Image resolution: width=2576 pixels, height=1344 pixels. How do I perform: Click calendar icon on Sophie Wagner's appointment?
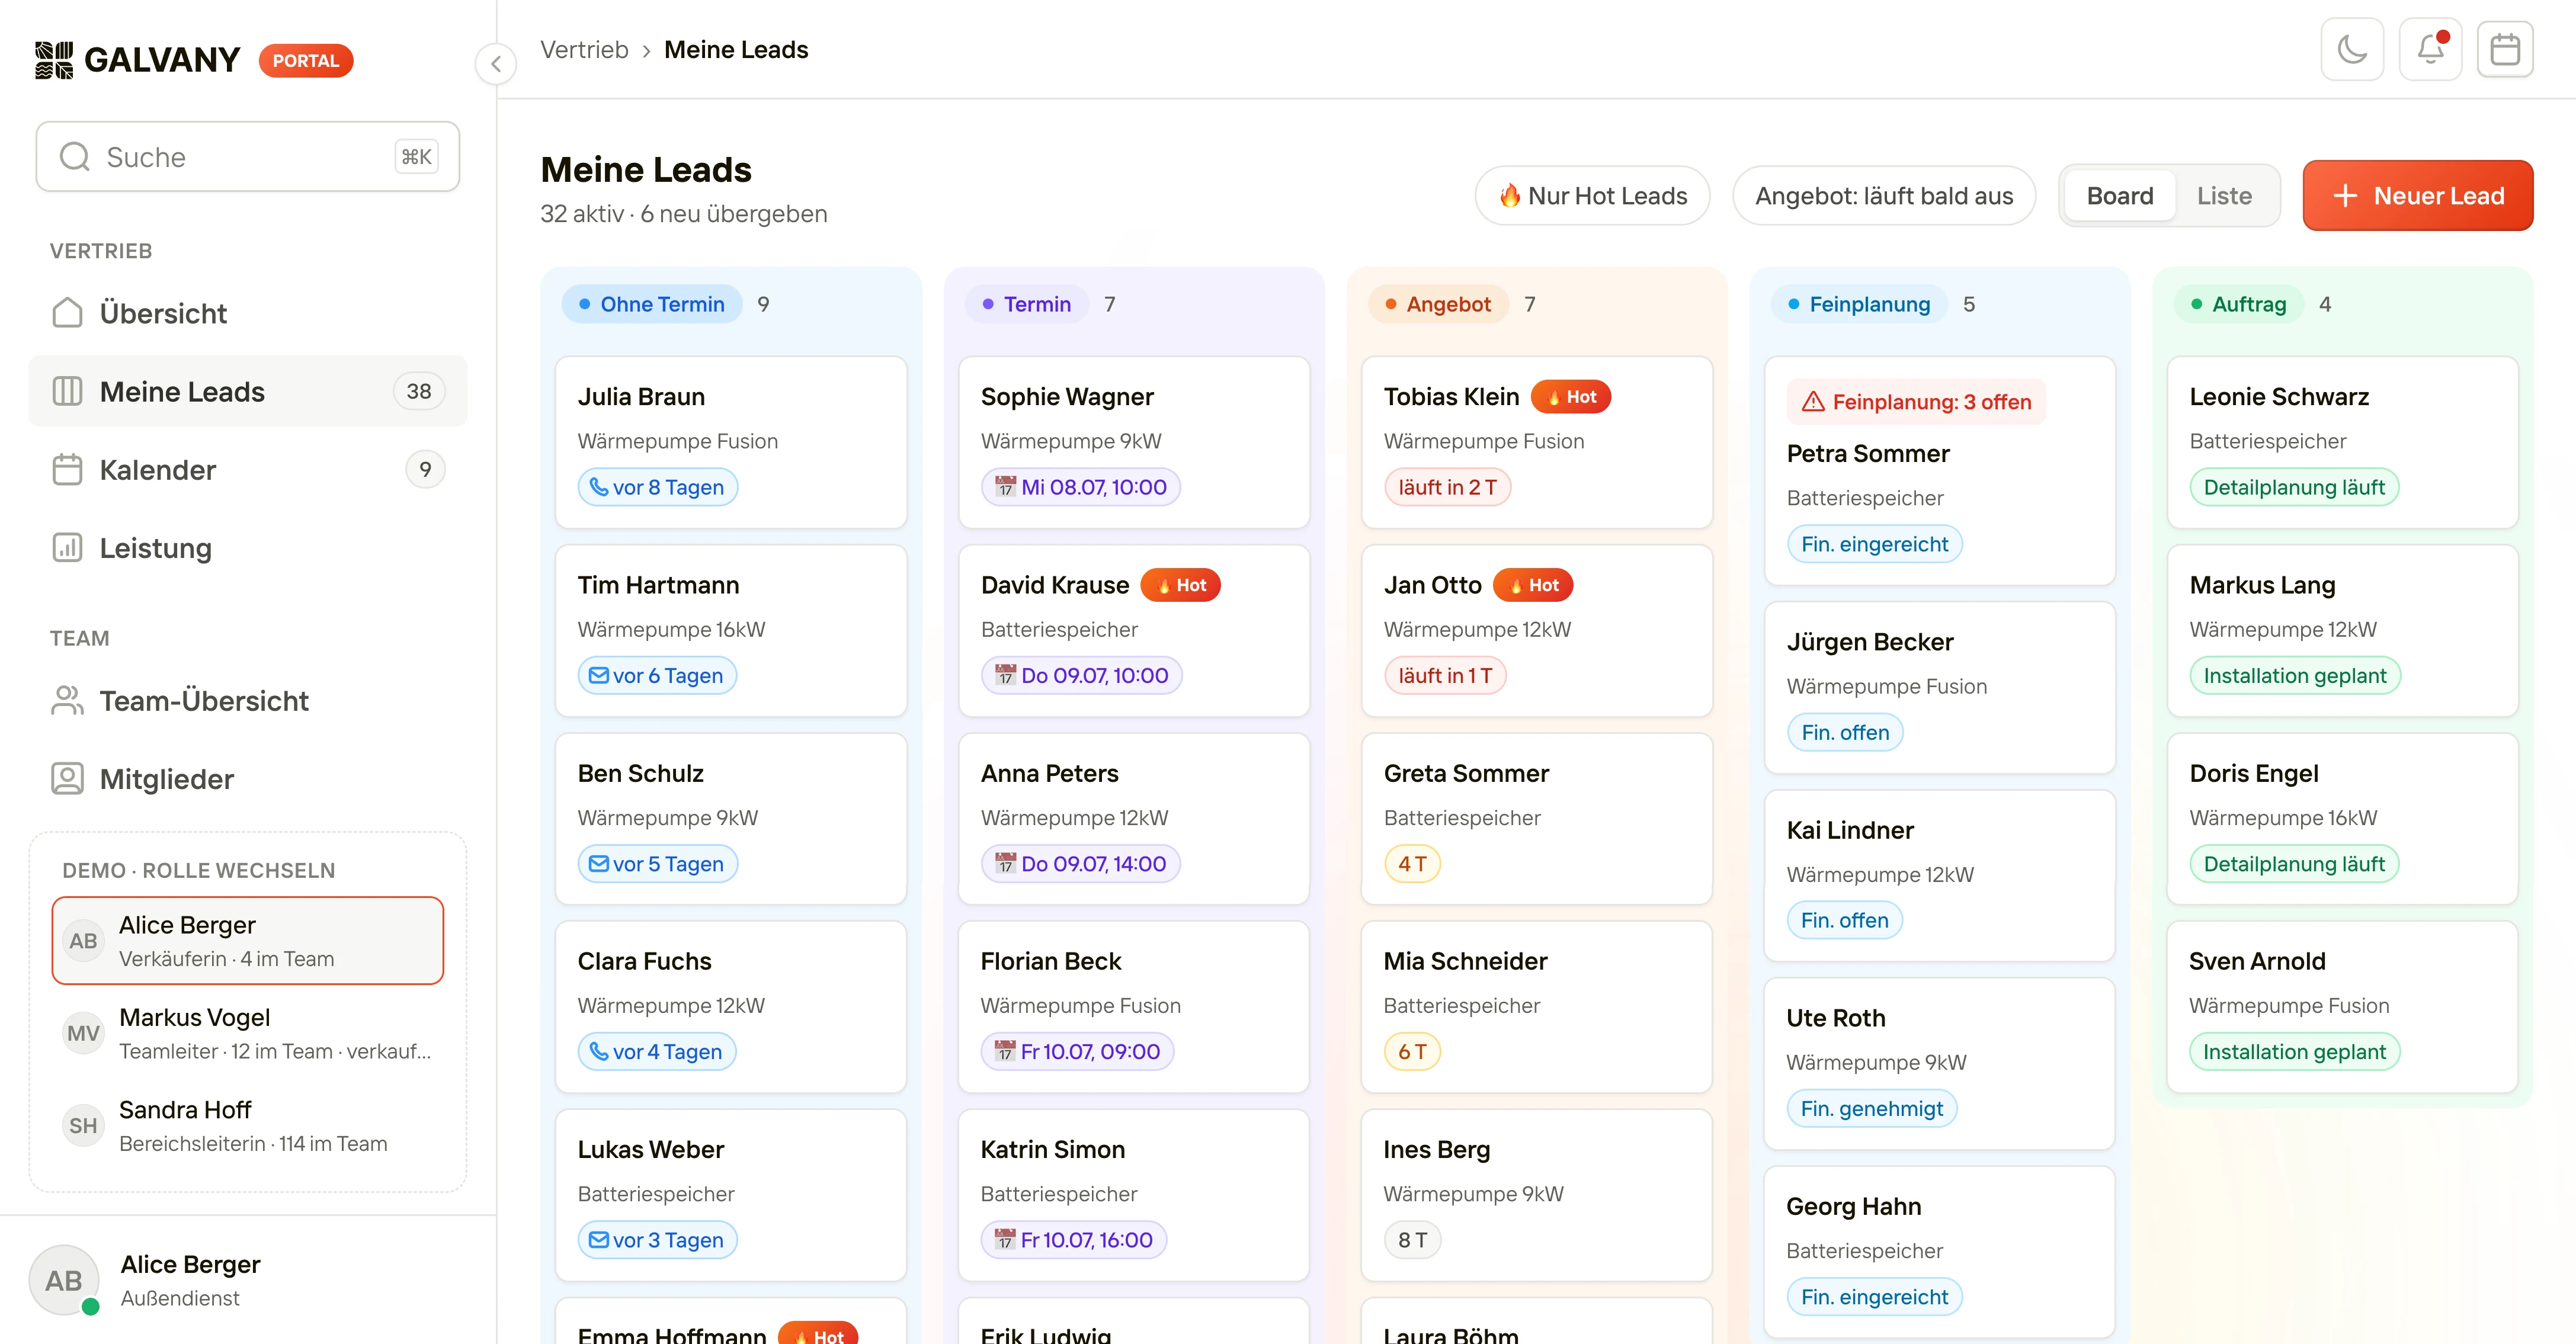1005,487
